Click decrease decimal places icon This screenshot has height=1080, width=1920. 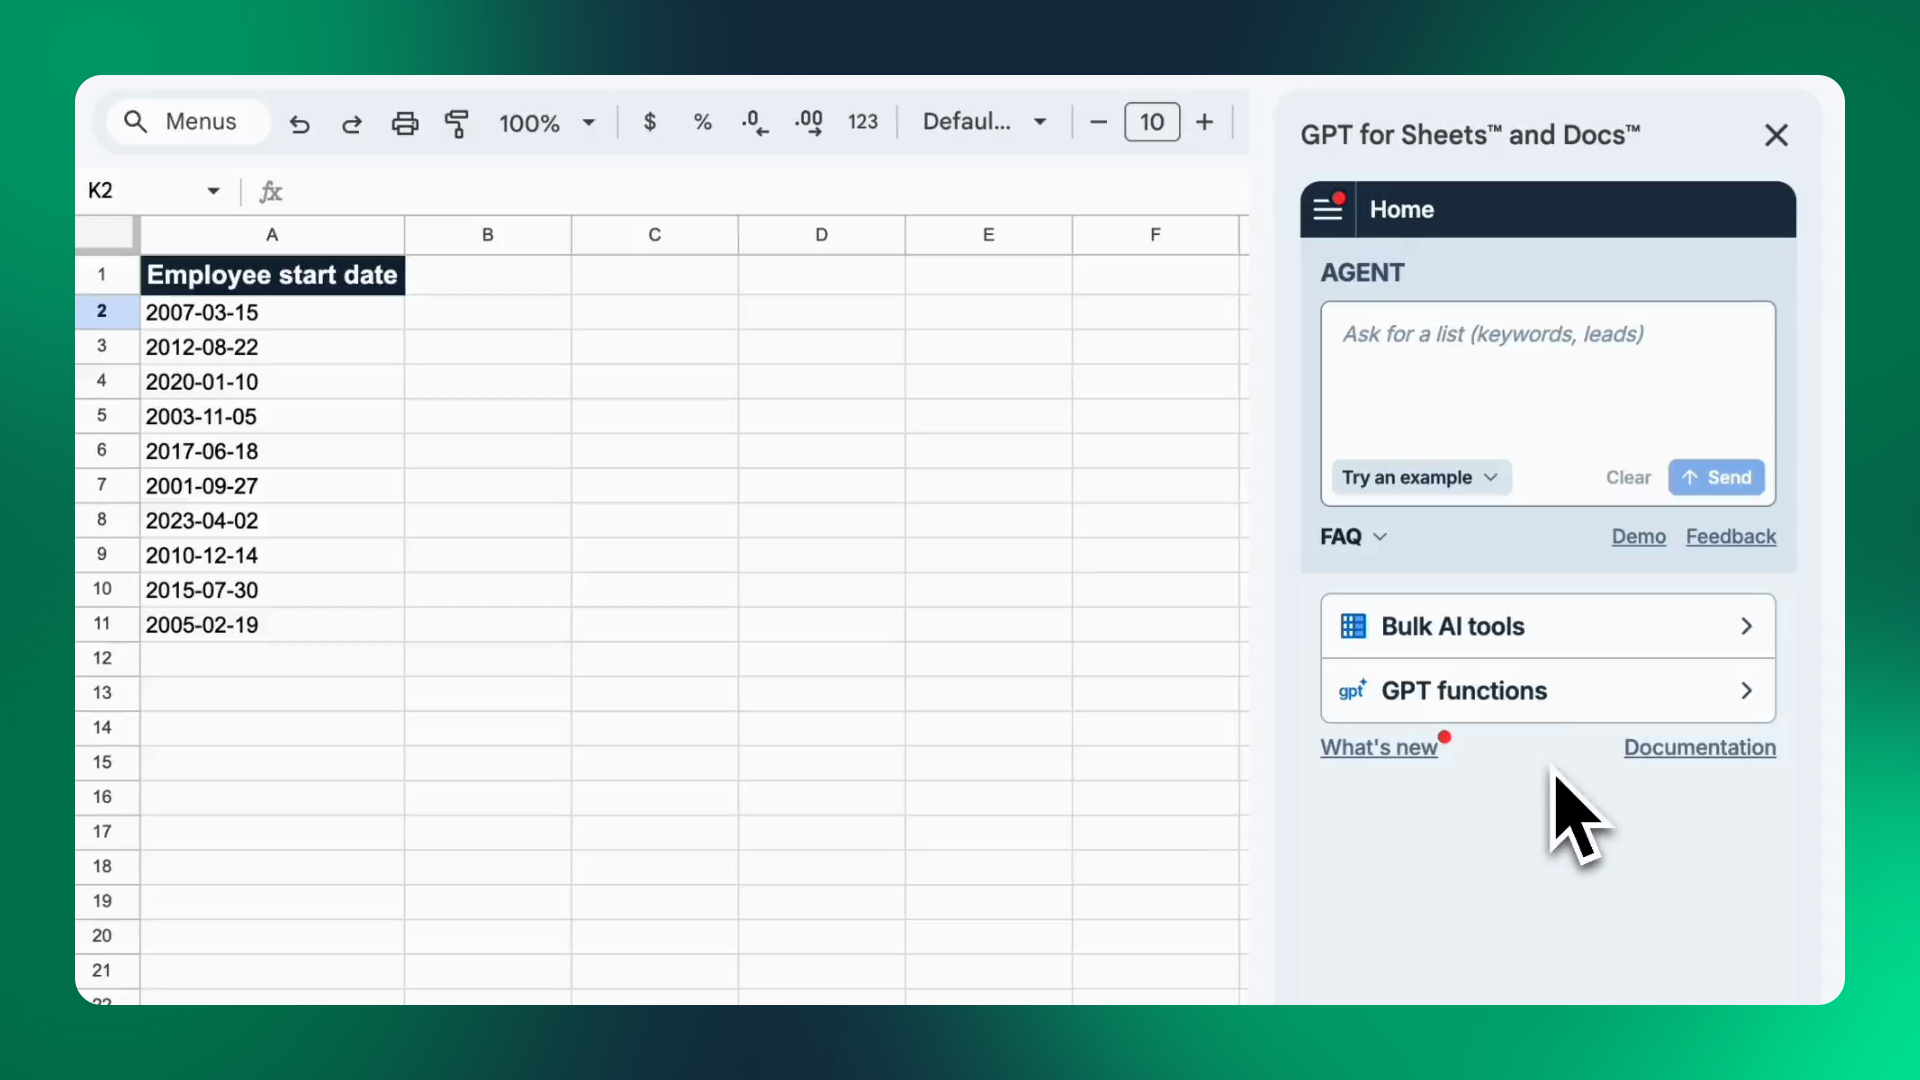[x=755, y=122]
